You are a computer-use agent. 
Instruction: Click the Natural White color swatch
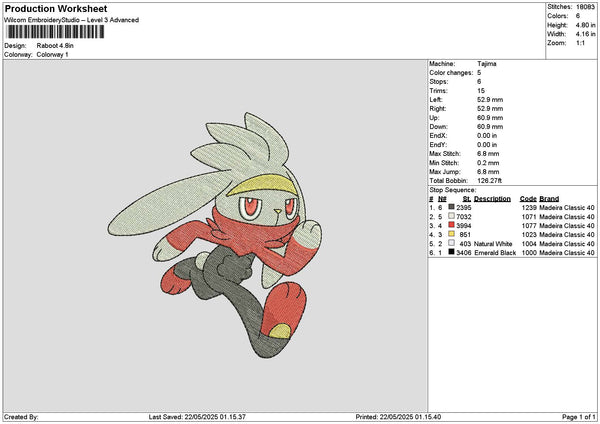[452, 243]
